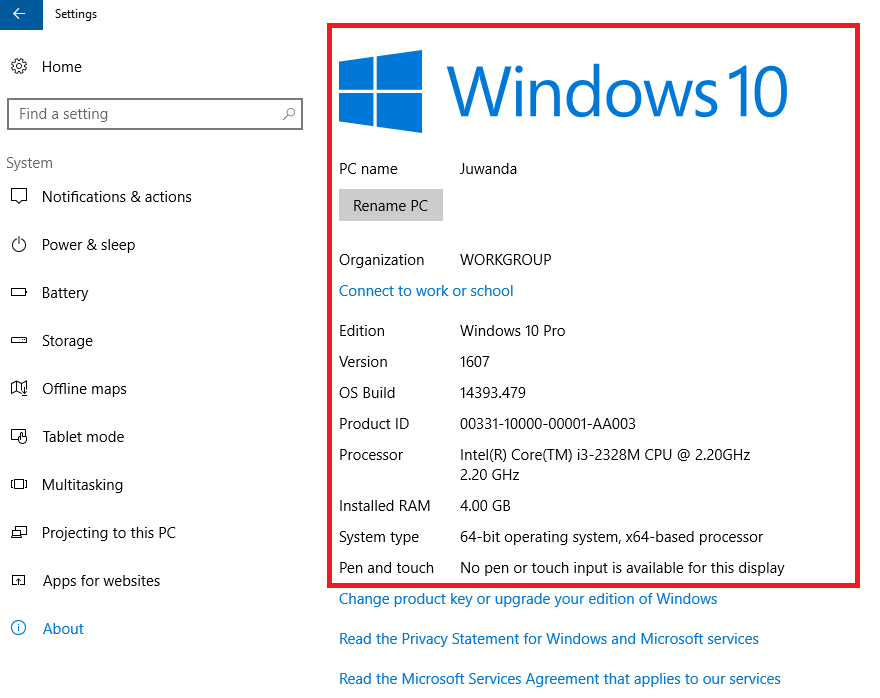This screenshot has width=880, height=698.
Task: Open Change product key or upgrade link
Action: [528, 599]
